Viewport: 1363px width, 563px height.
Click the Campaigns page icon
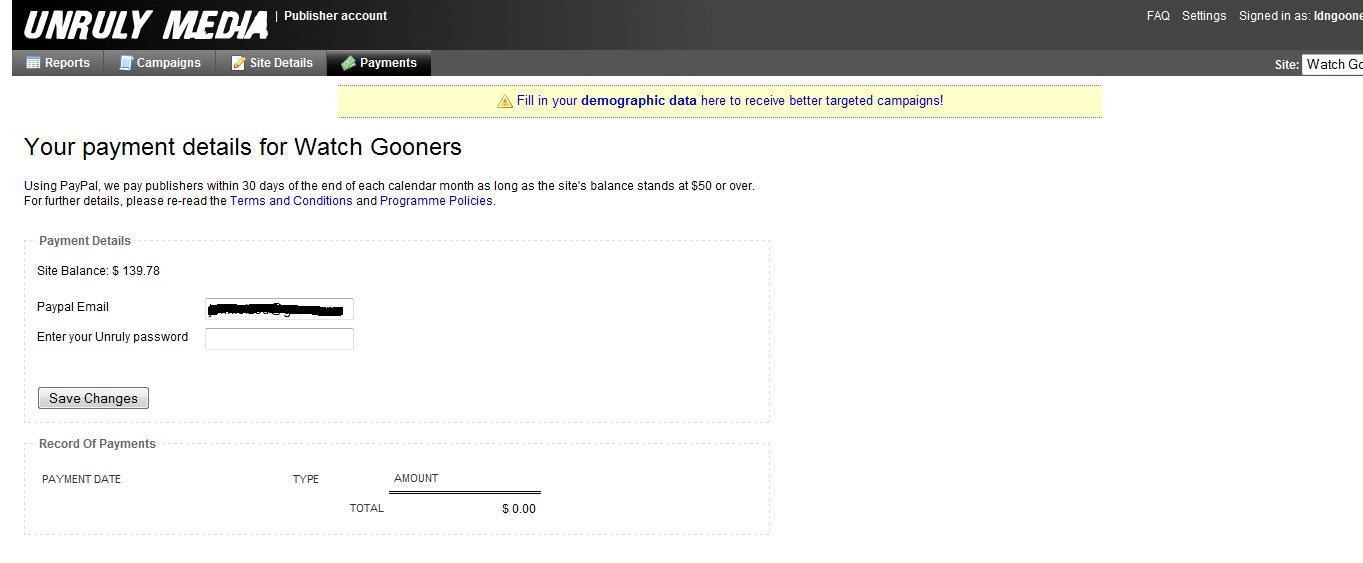click(126, 63)
